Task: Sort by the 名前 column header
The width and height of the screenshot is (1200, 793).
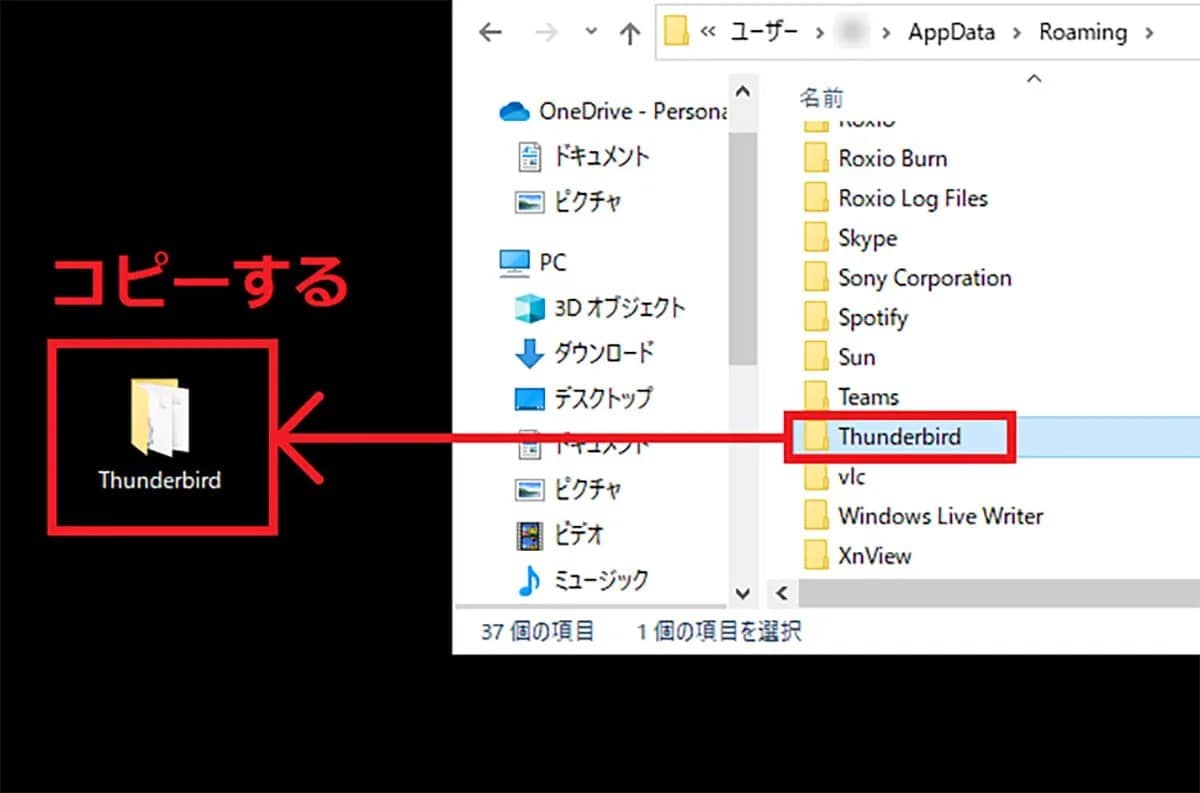Action: click(821, 97)
